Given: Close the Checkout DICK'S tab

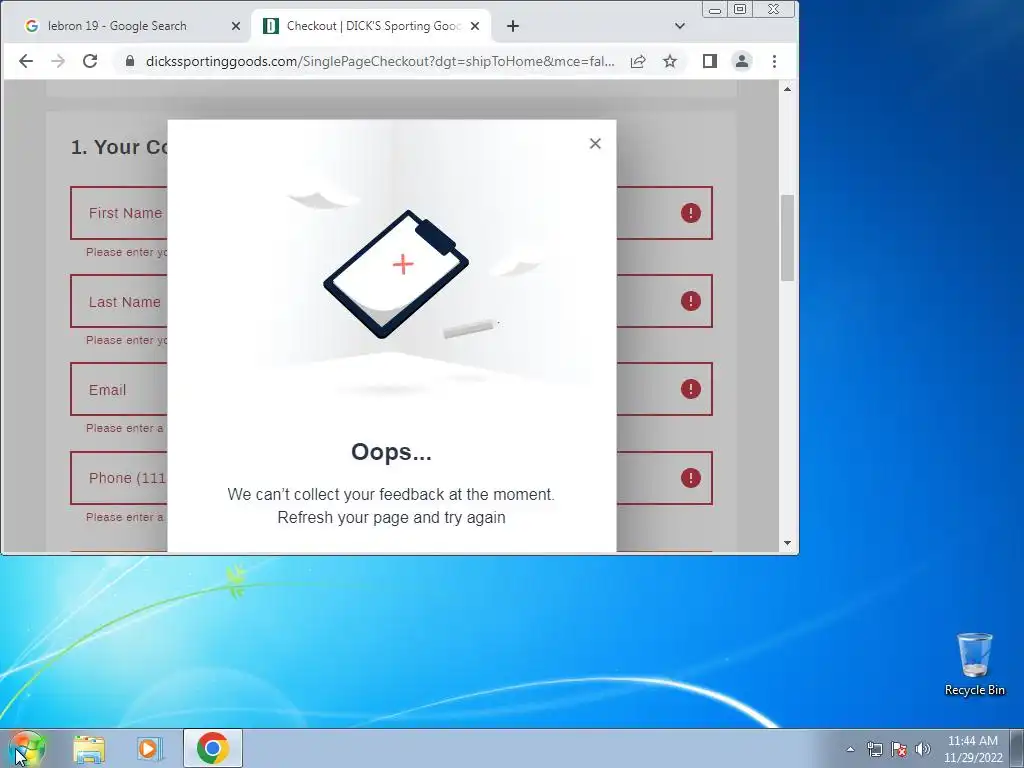Looking at the screenshot, I should coord(475,26).
